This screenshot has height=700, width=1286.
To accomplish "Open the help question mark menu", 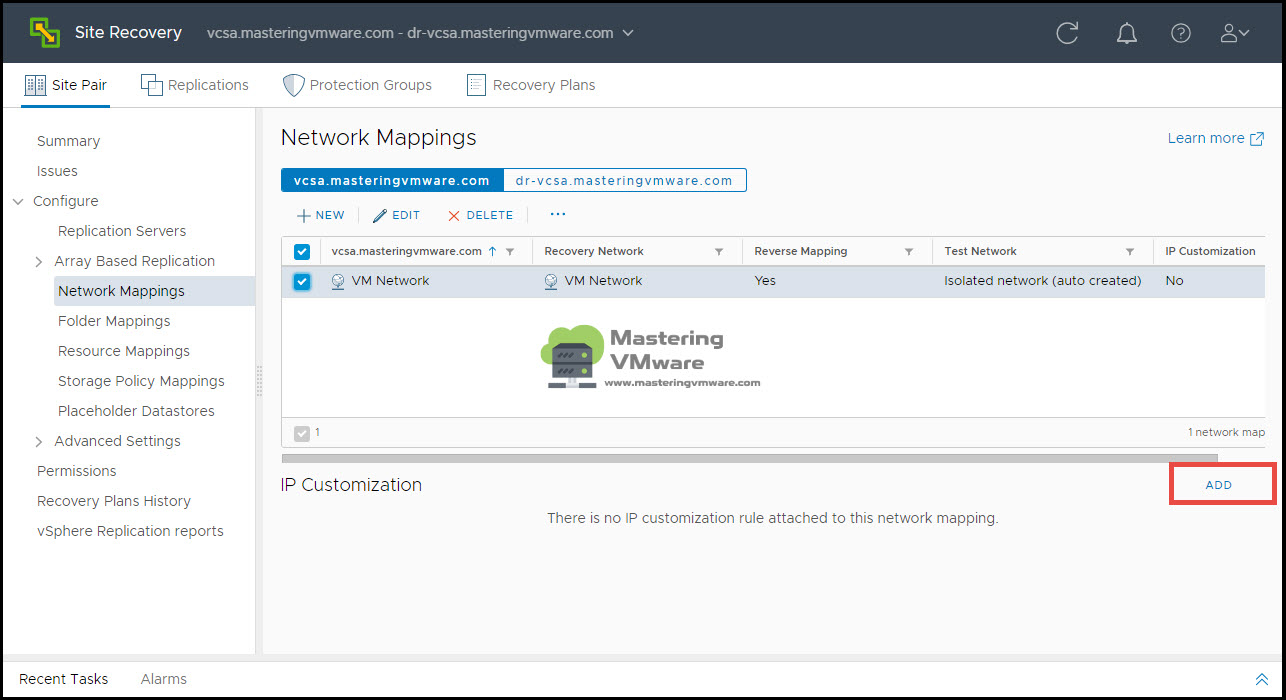I will (x=1181, y=33).
